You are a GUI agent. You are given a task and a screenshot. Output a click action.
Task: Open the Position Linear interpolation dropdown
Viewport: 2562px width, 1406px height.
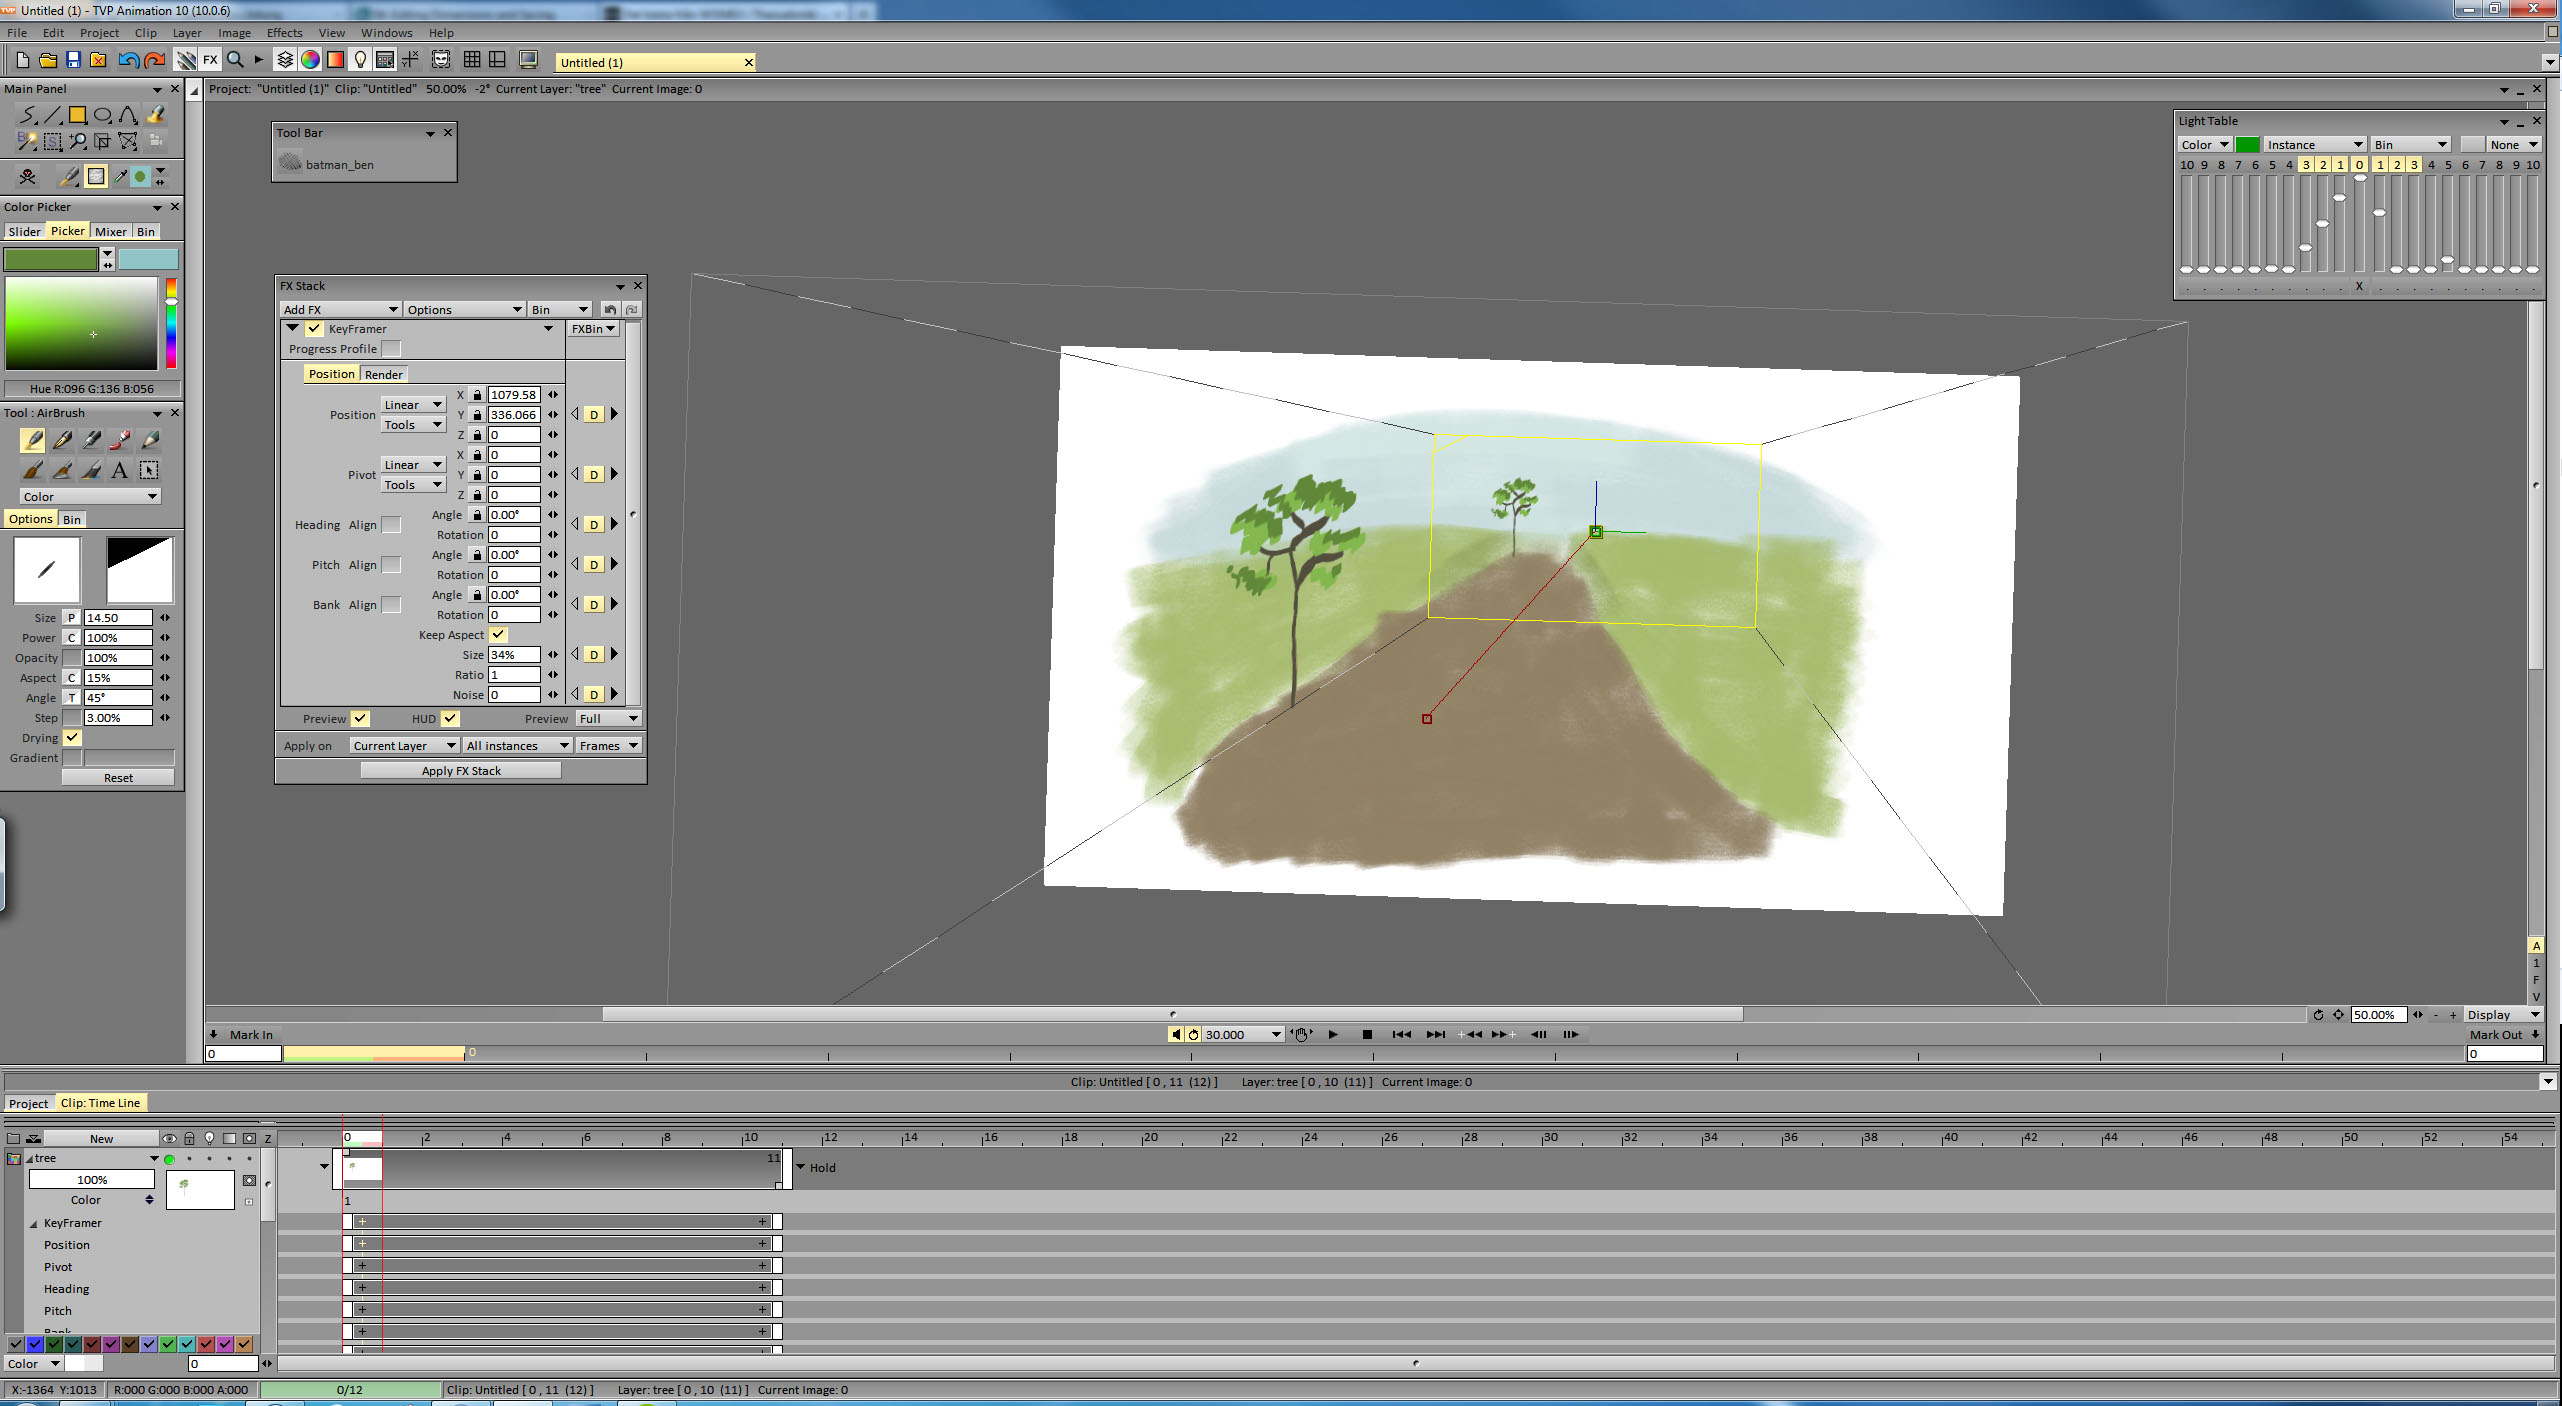click(412, 404)
